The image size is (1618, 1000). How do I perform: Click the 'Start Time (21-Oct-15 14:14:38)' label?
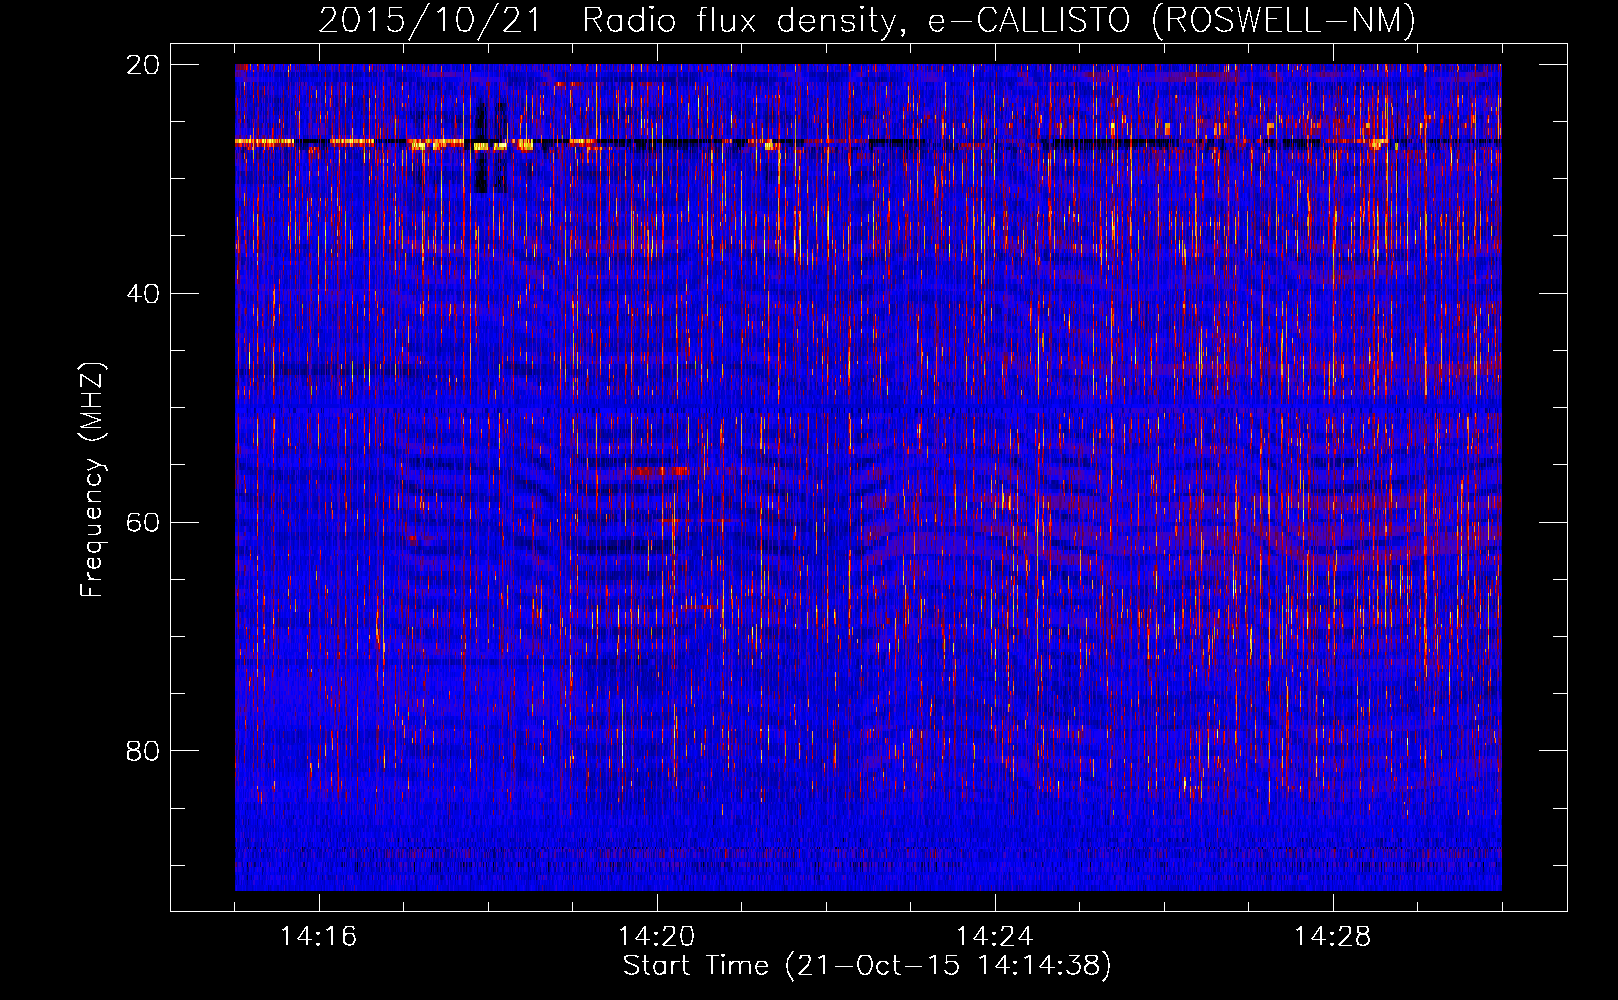(x=867, y=966)
